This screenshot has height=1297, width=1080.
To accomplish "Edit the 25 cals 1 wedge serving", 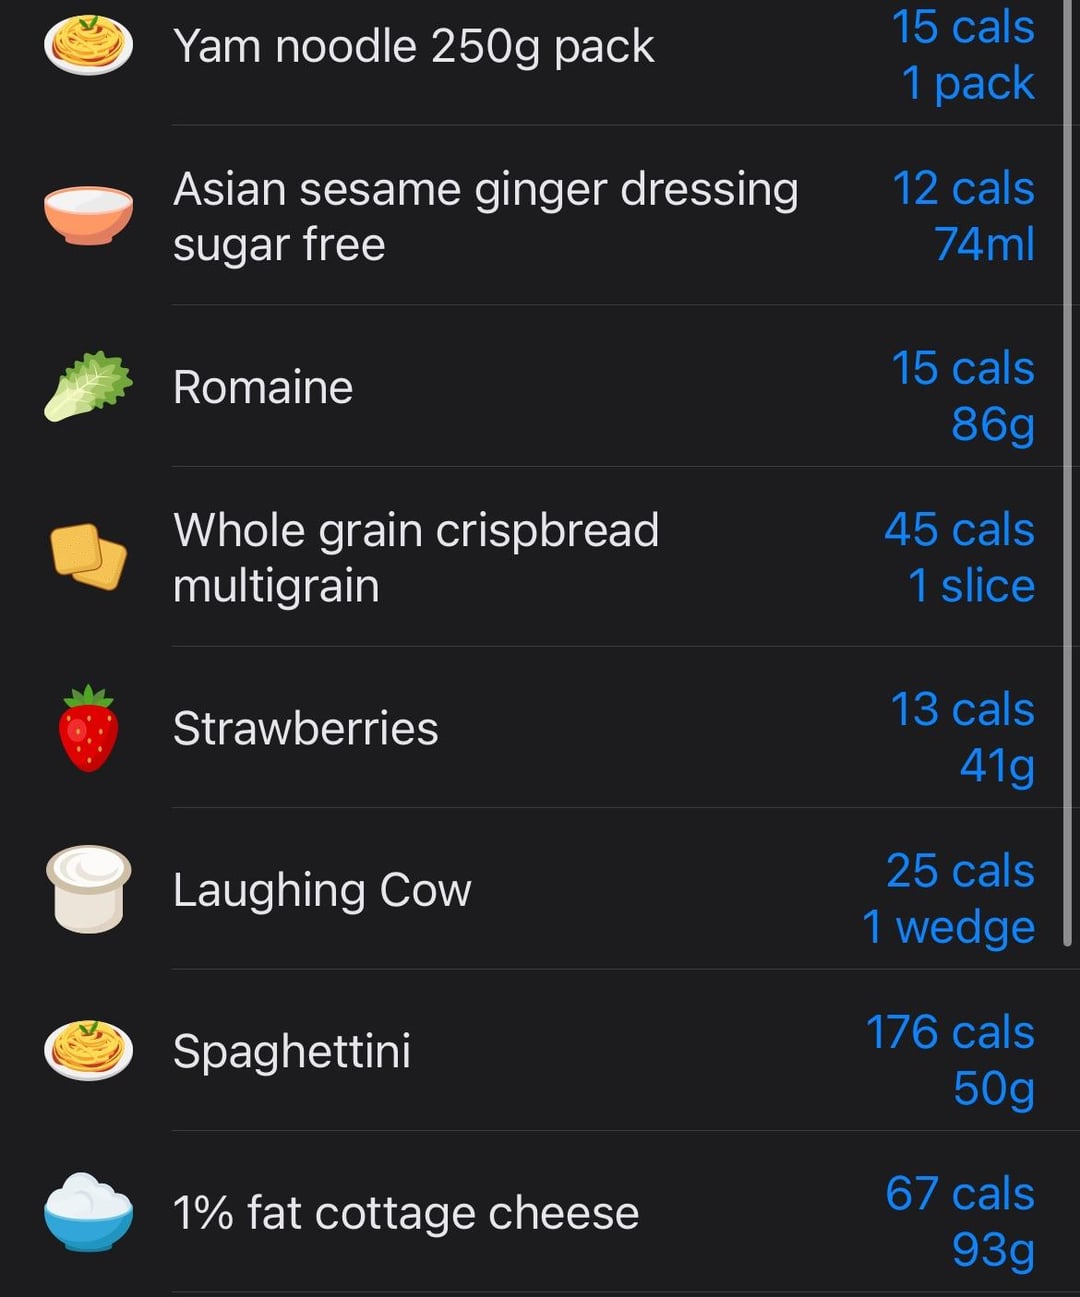I will tap(948, 898).
